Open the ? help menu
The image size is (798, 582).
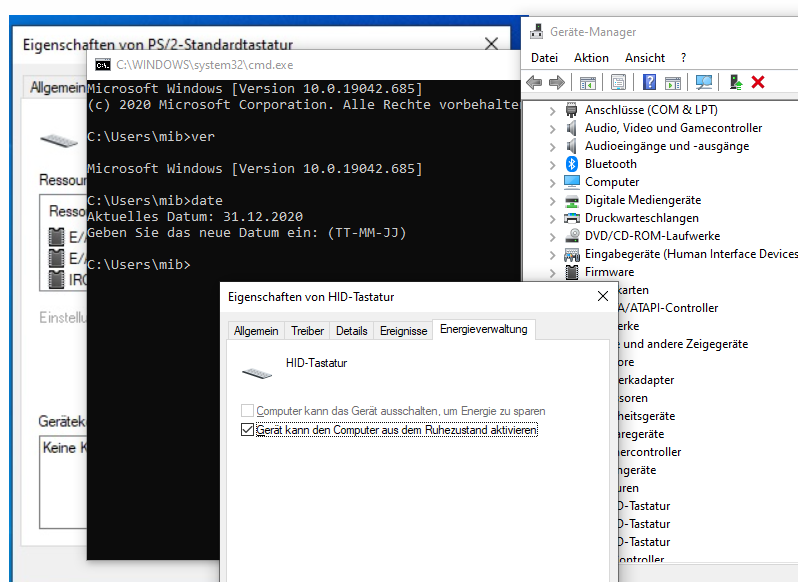[x=683, y=58]
